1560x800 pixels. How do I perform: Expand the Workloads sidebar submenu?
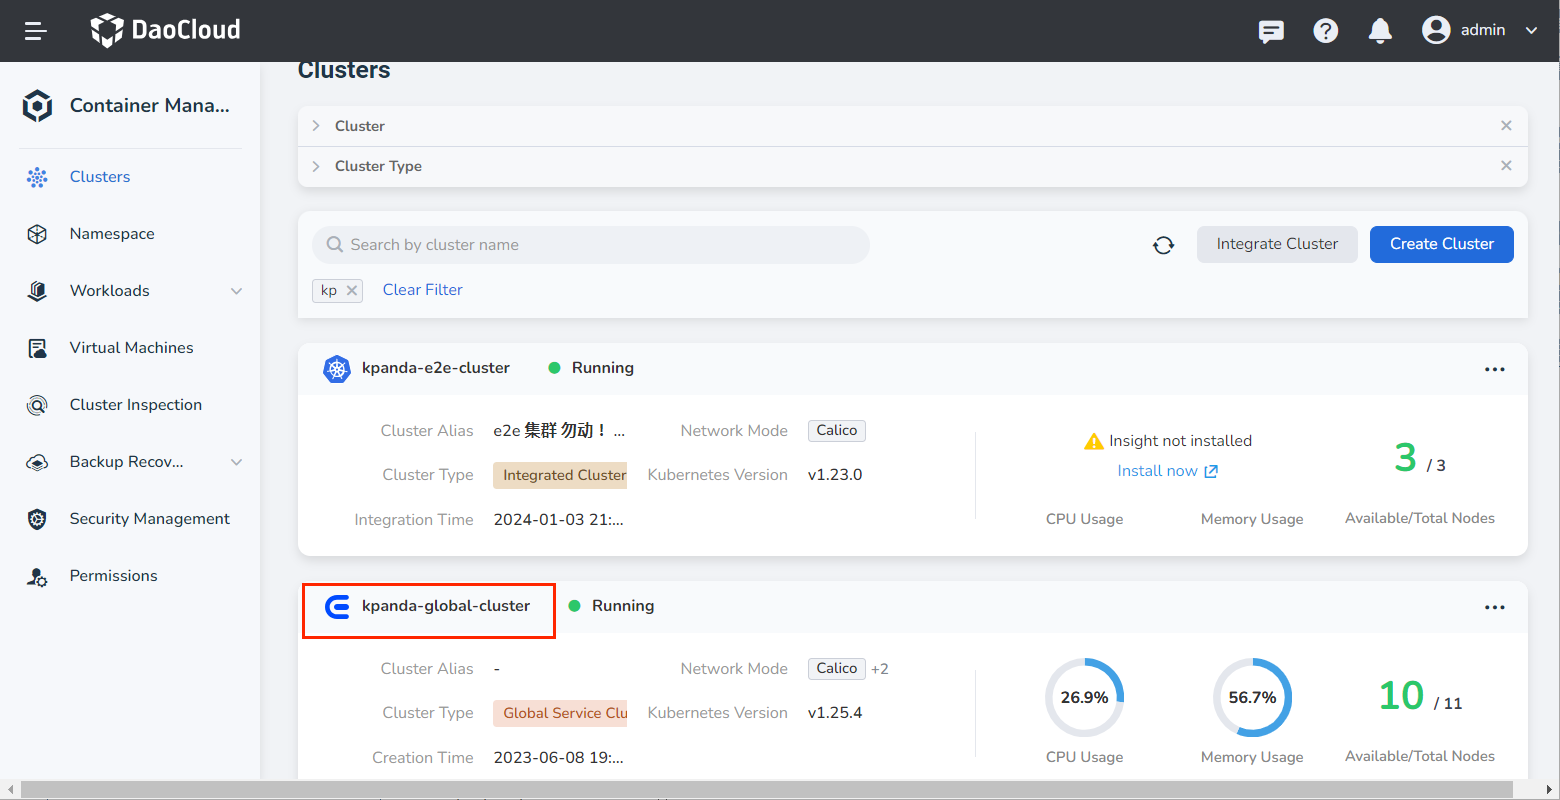237,291
